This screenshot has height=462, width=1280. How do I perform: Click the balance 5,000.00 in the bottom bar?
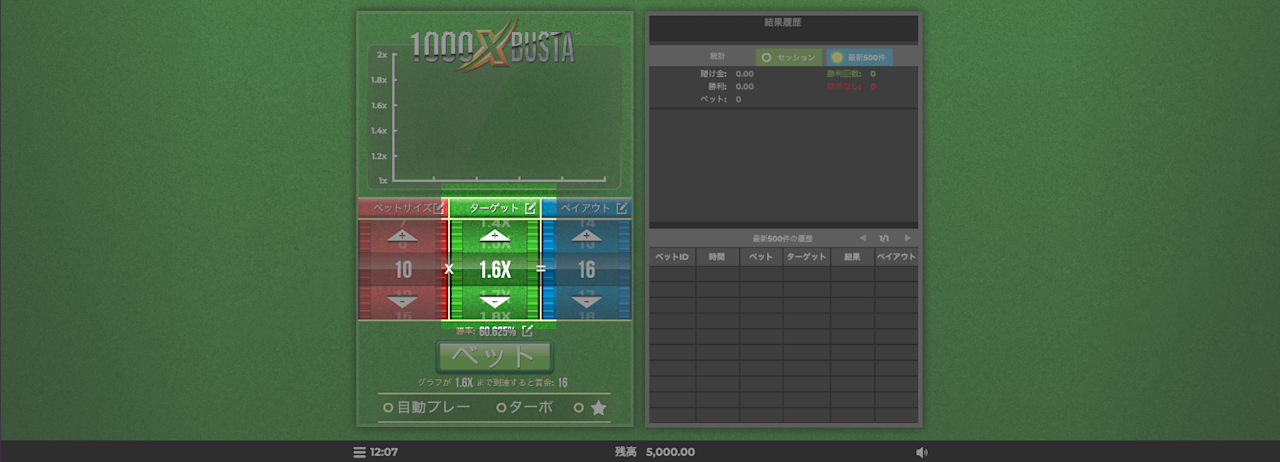(670, 452)
